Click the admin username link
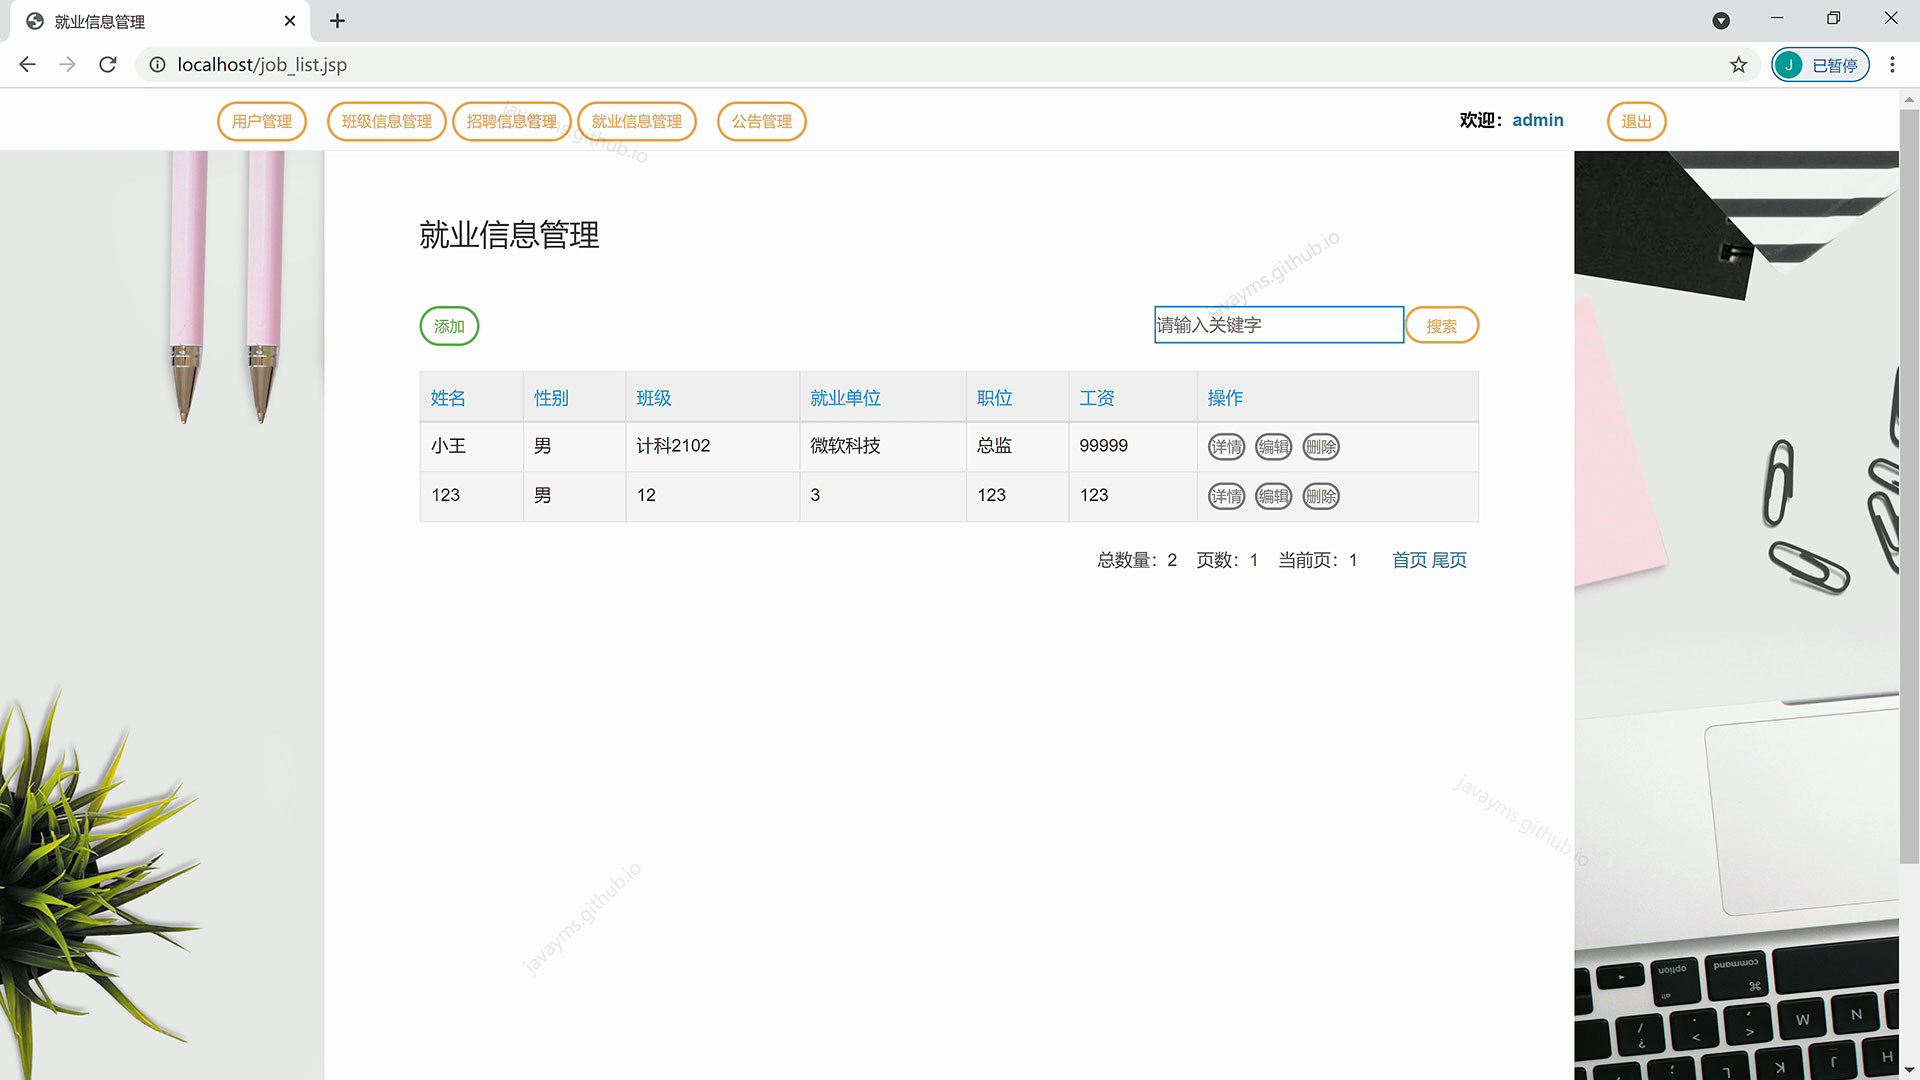Screen dimensions: 1920x1080 [1538, 120]
